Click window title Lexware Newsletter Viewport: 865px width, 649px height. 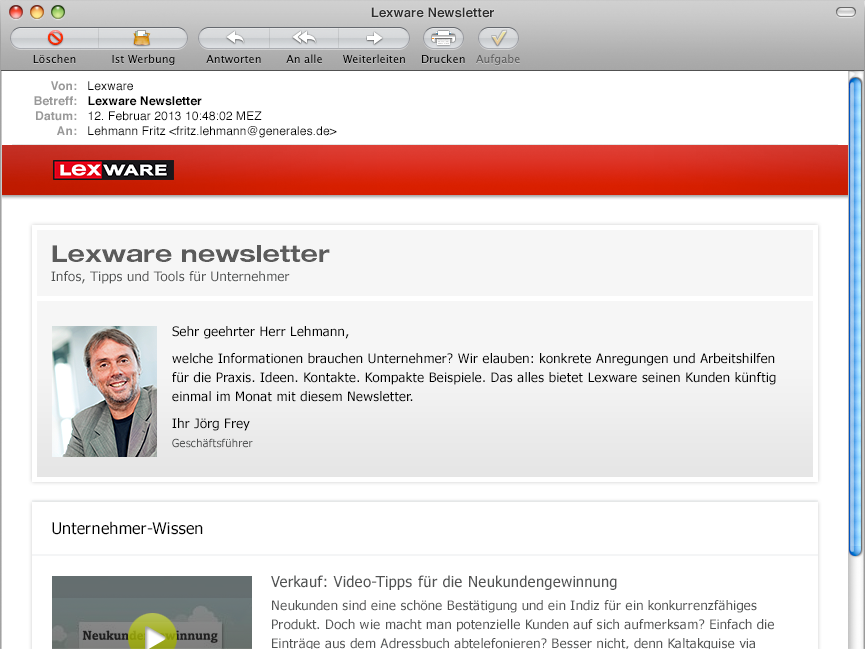[432, 12]
